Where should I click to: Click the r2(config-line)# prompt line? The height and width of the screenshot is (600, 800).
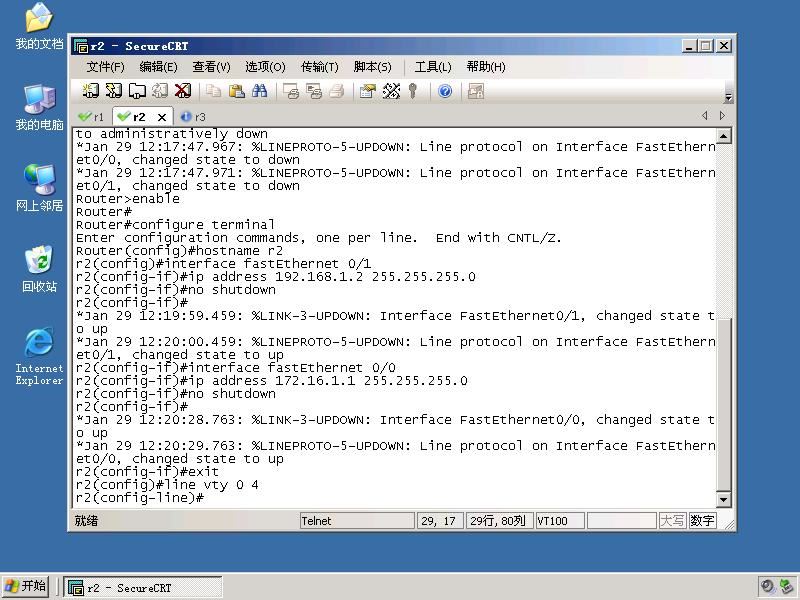[140, 498]
